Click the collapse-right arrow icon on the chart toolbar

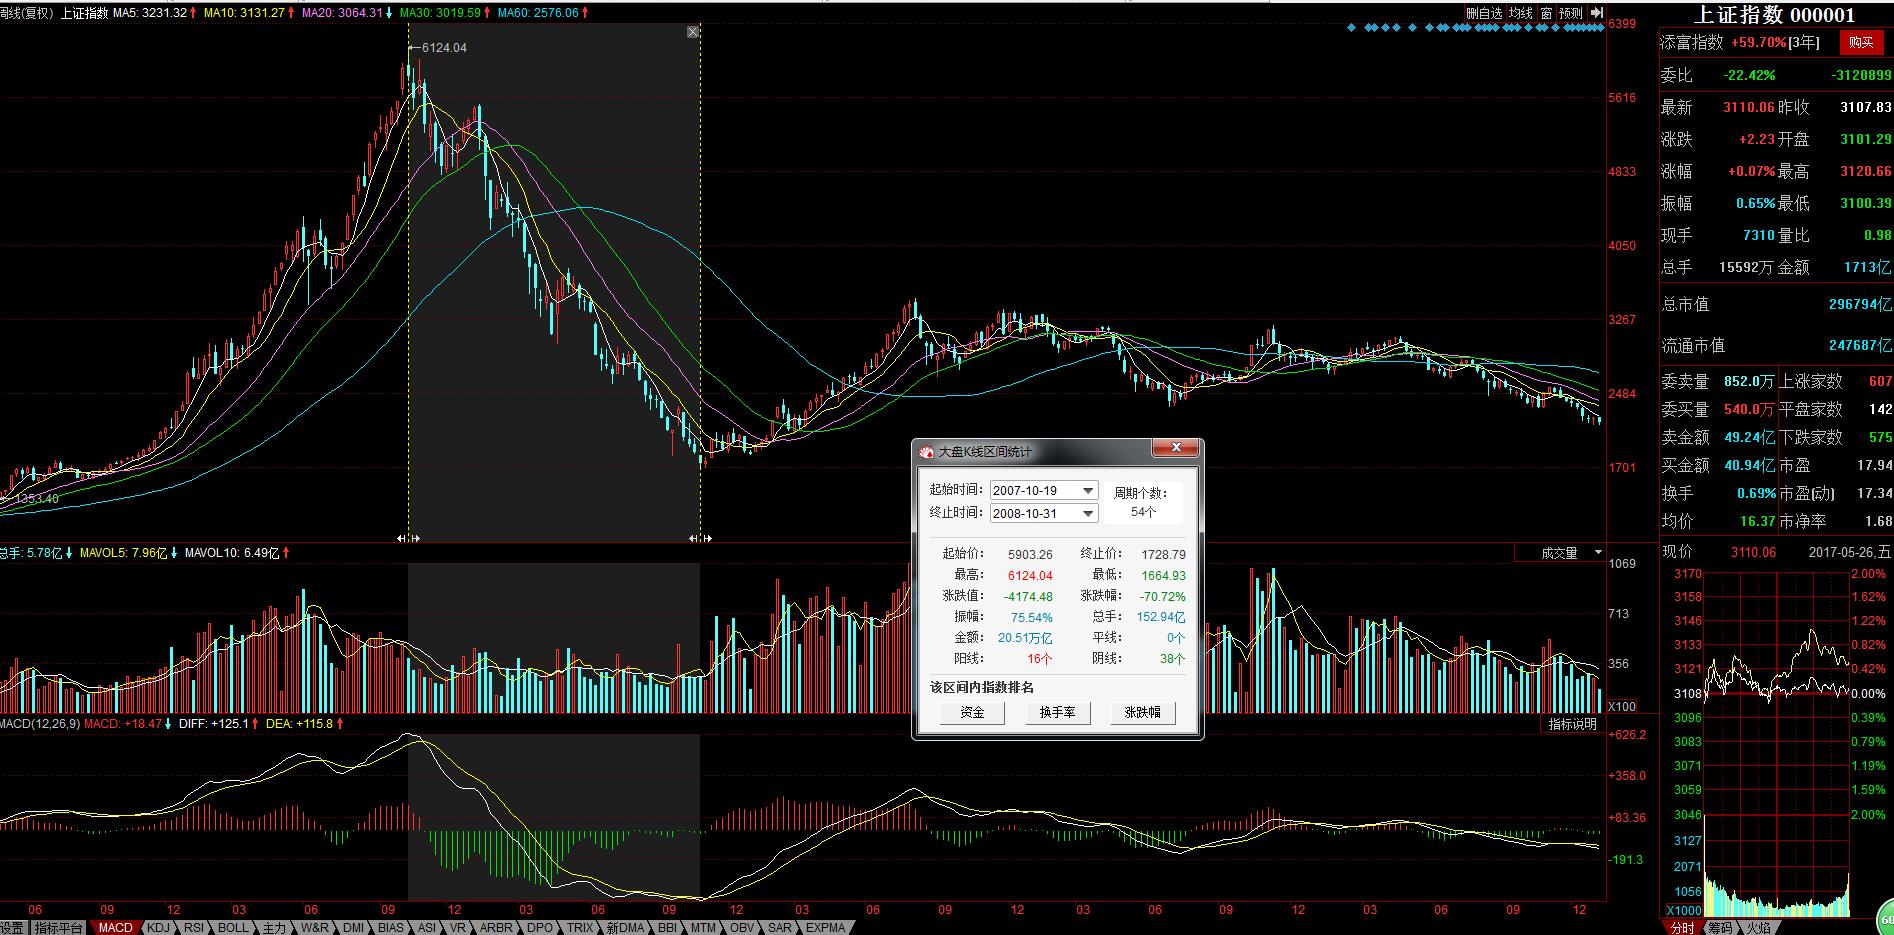coord(1597,13)
